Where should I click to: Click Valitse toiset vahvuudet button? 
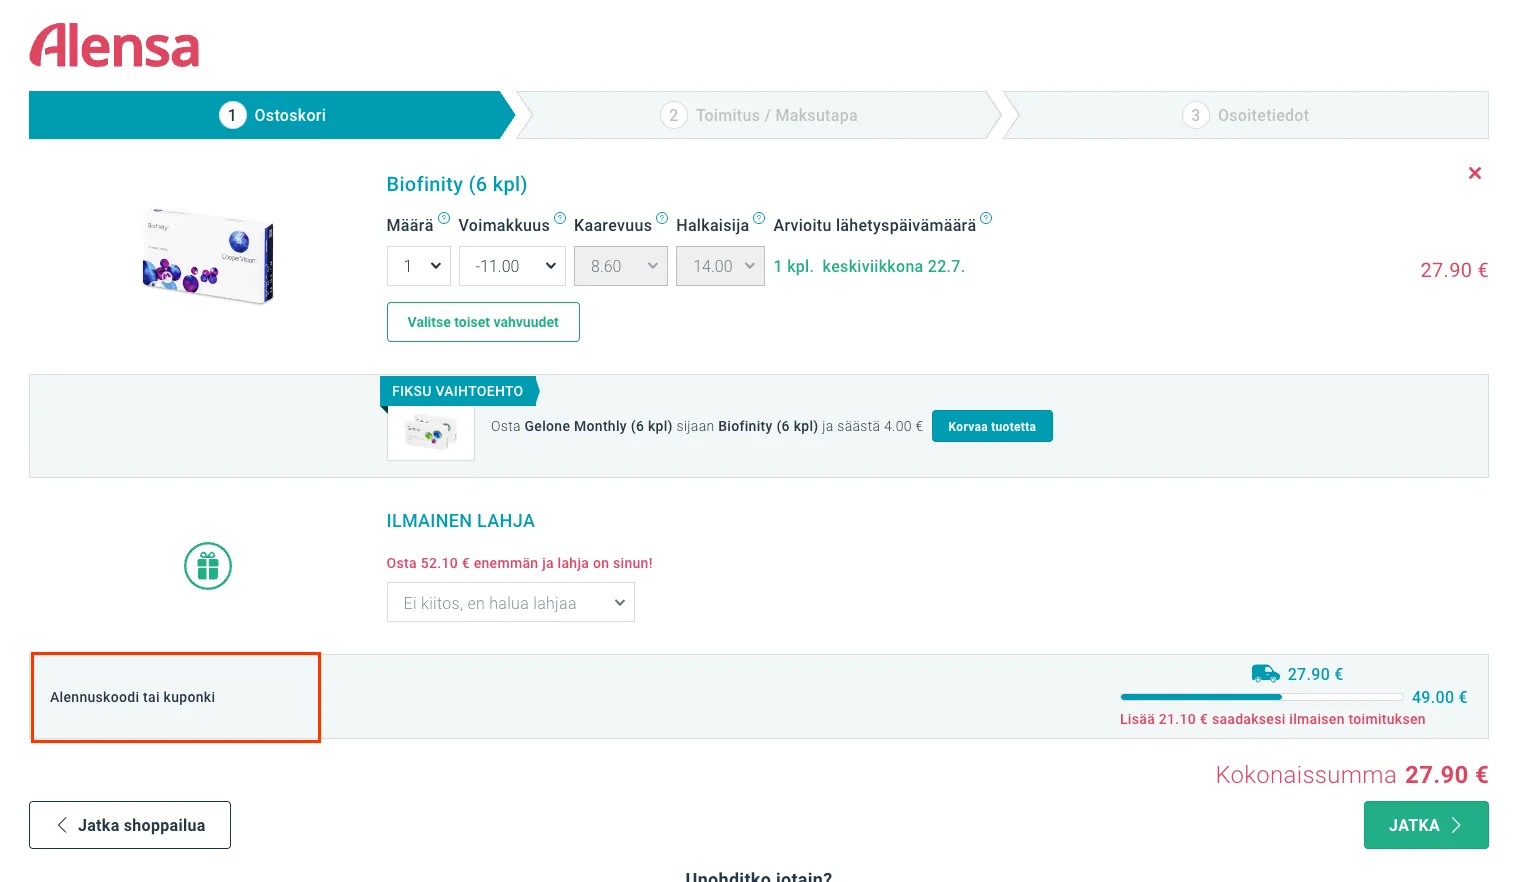483,322
